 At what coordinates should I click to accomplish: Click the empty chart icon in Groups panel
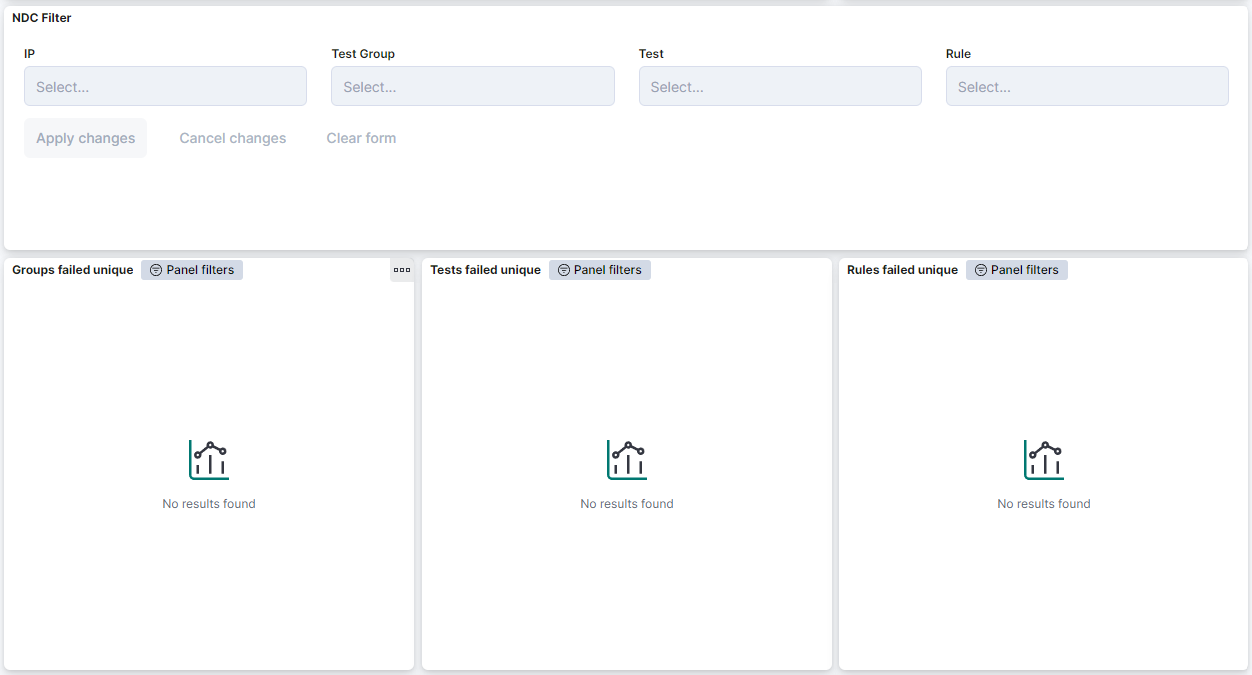(x=209, y=460)
